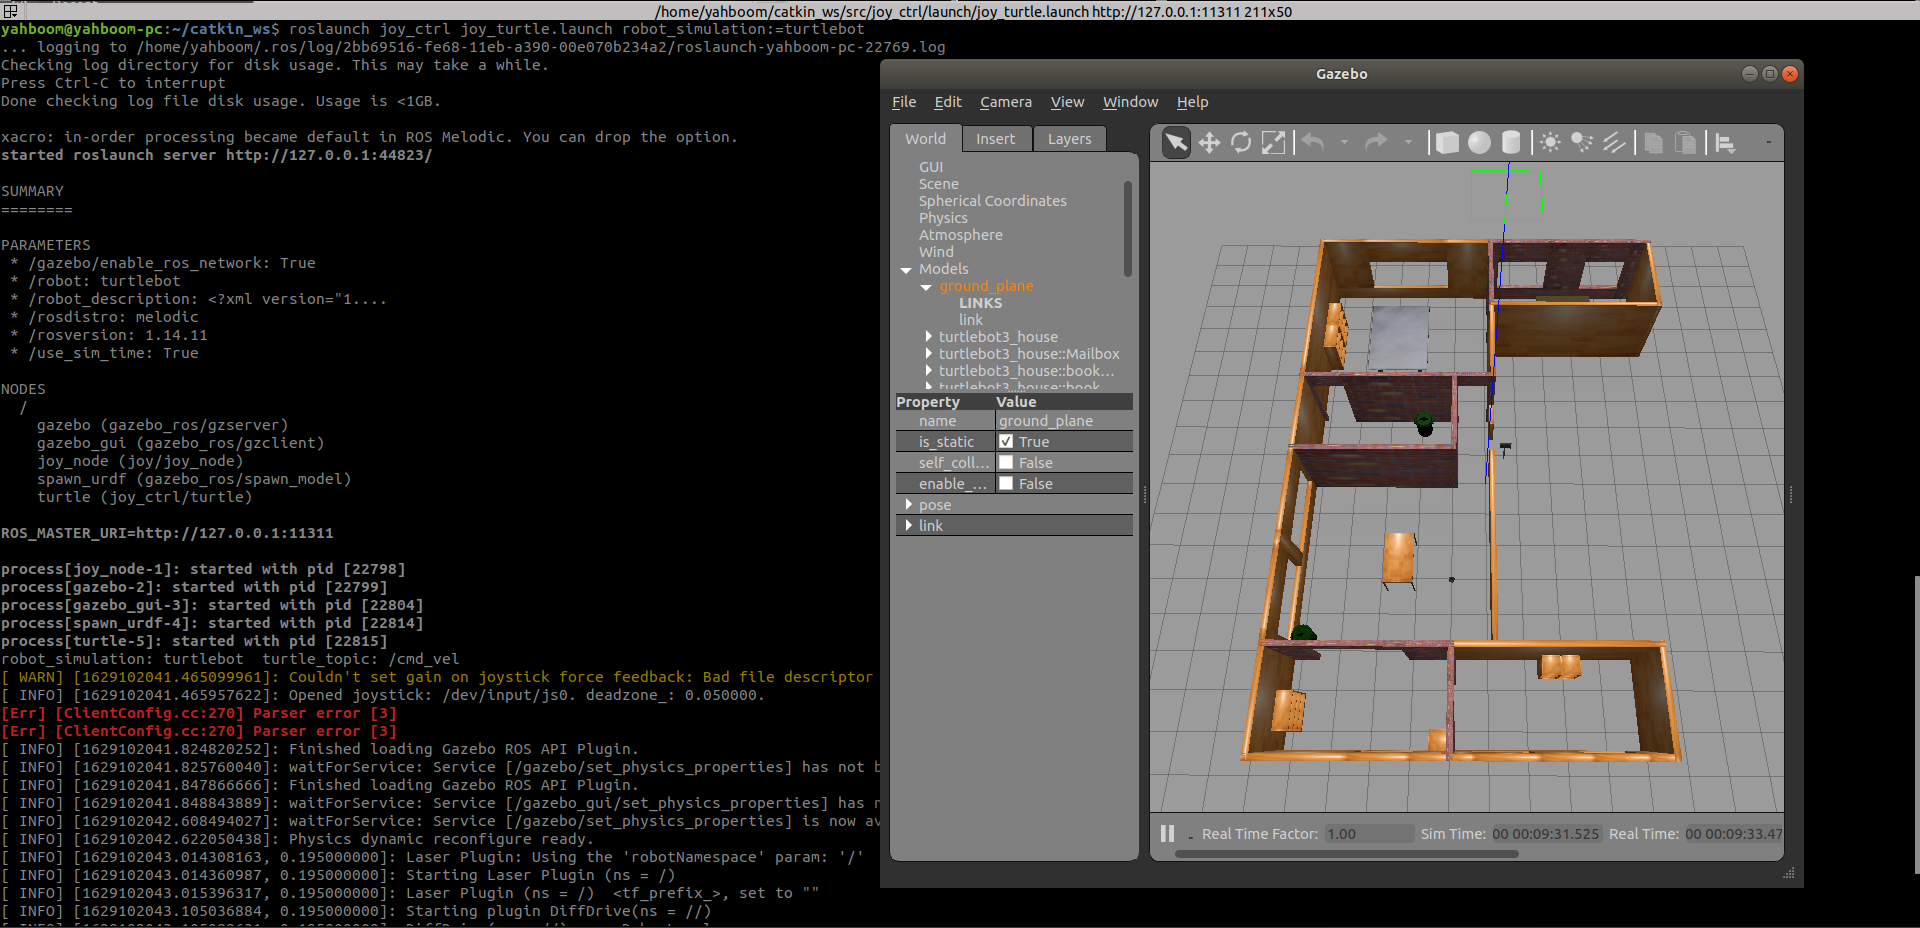Select Spherical Coordinates item
1920x928 pixels.
tap(992, 201)
